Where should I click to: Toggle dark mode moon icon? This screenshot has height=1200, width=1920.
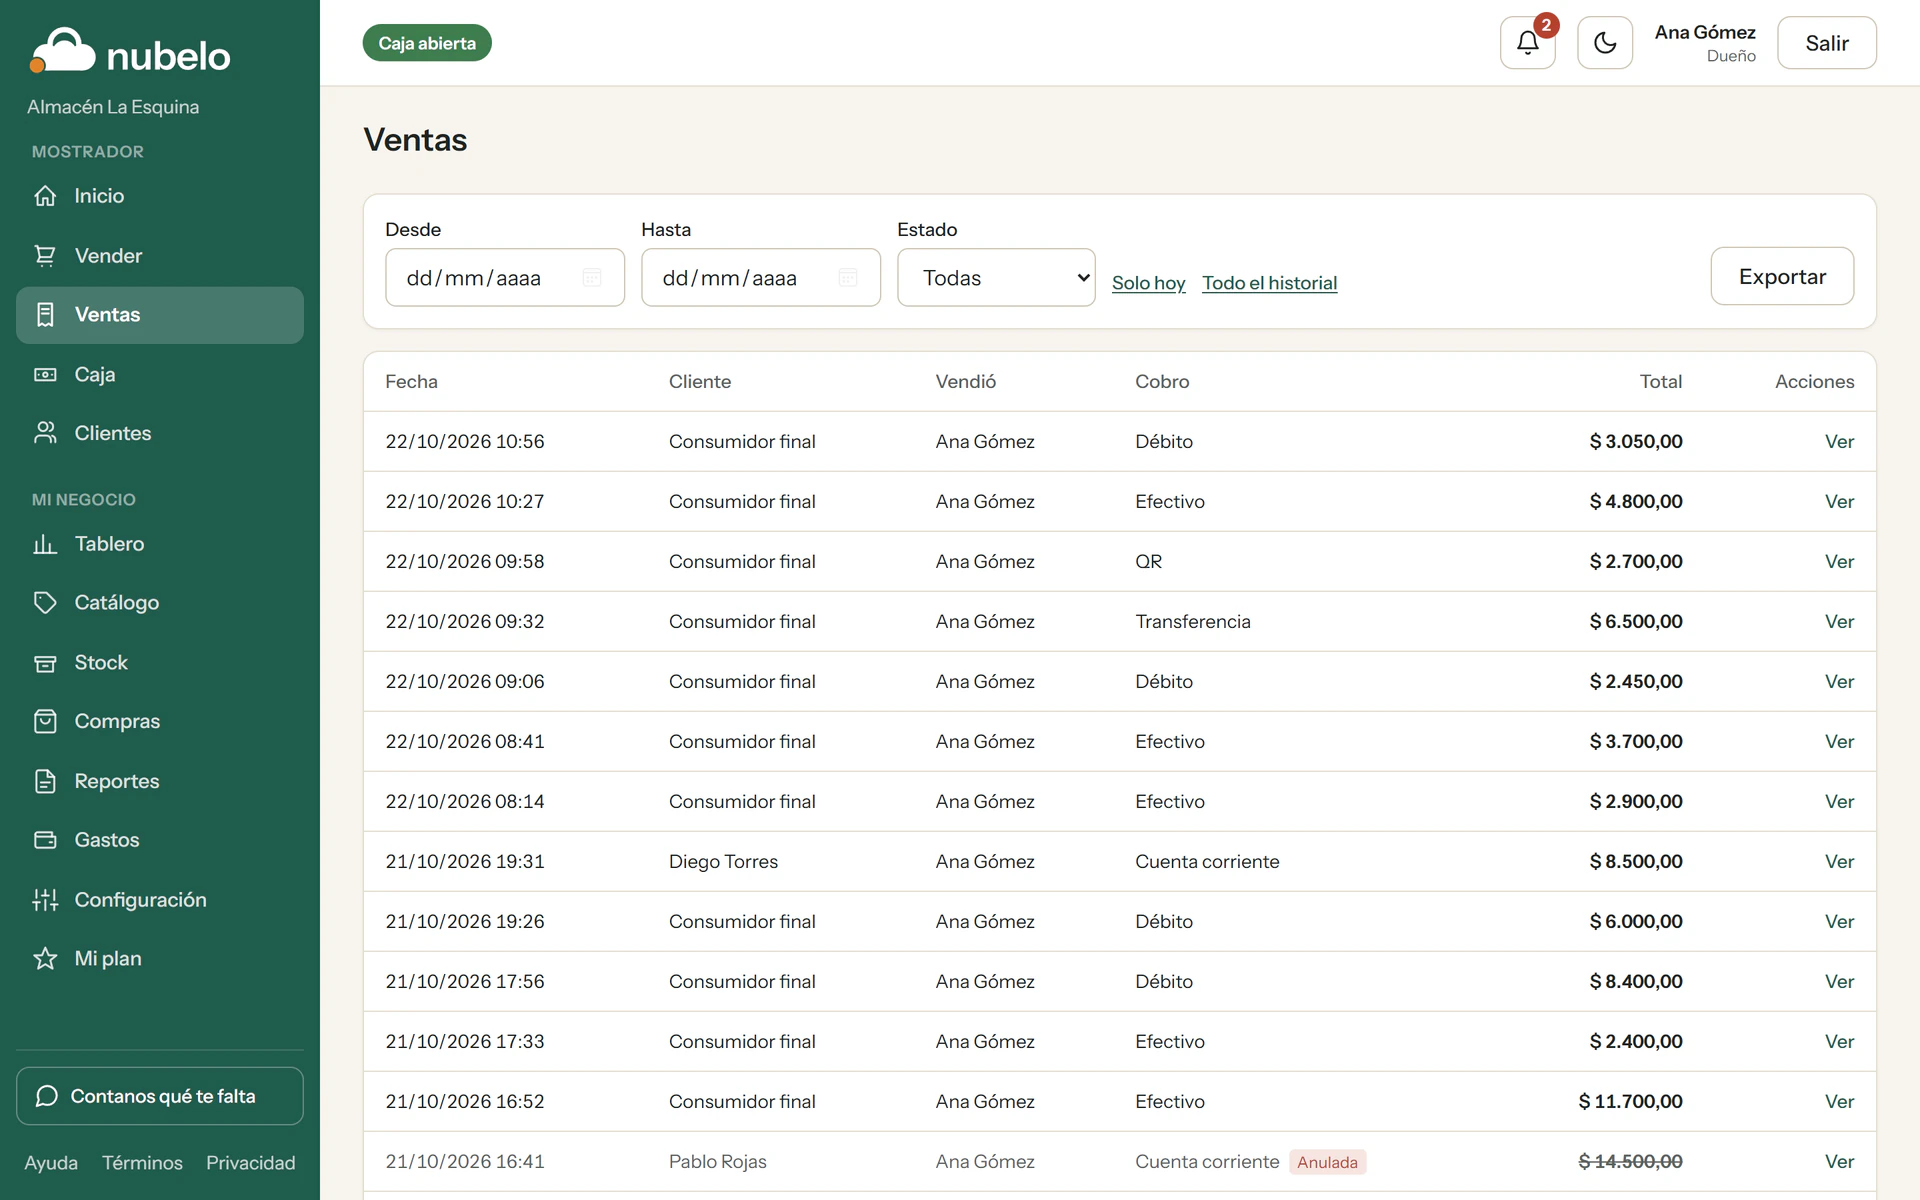[1605, 43]
